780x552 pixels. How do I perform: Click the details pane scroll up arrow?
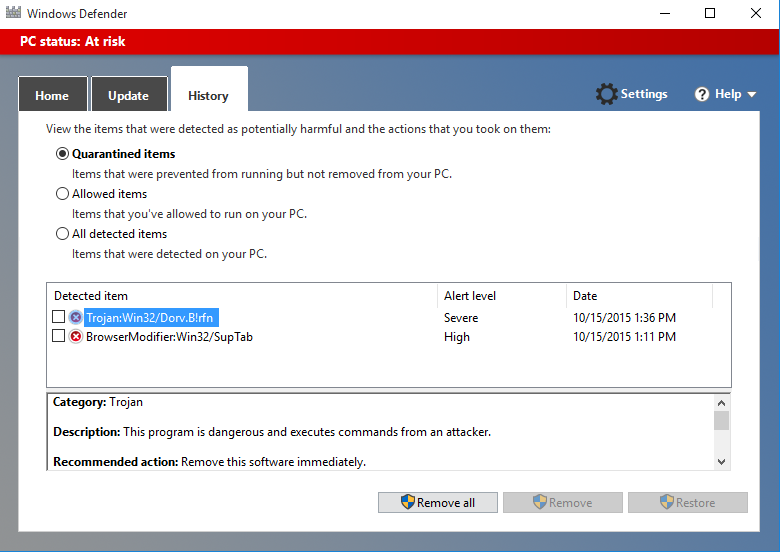point(721,402)
